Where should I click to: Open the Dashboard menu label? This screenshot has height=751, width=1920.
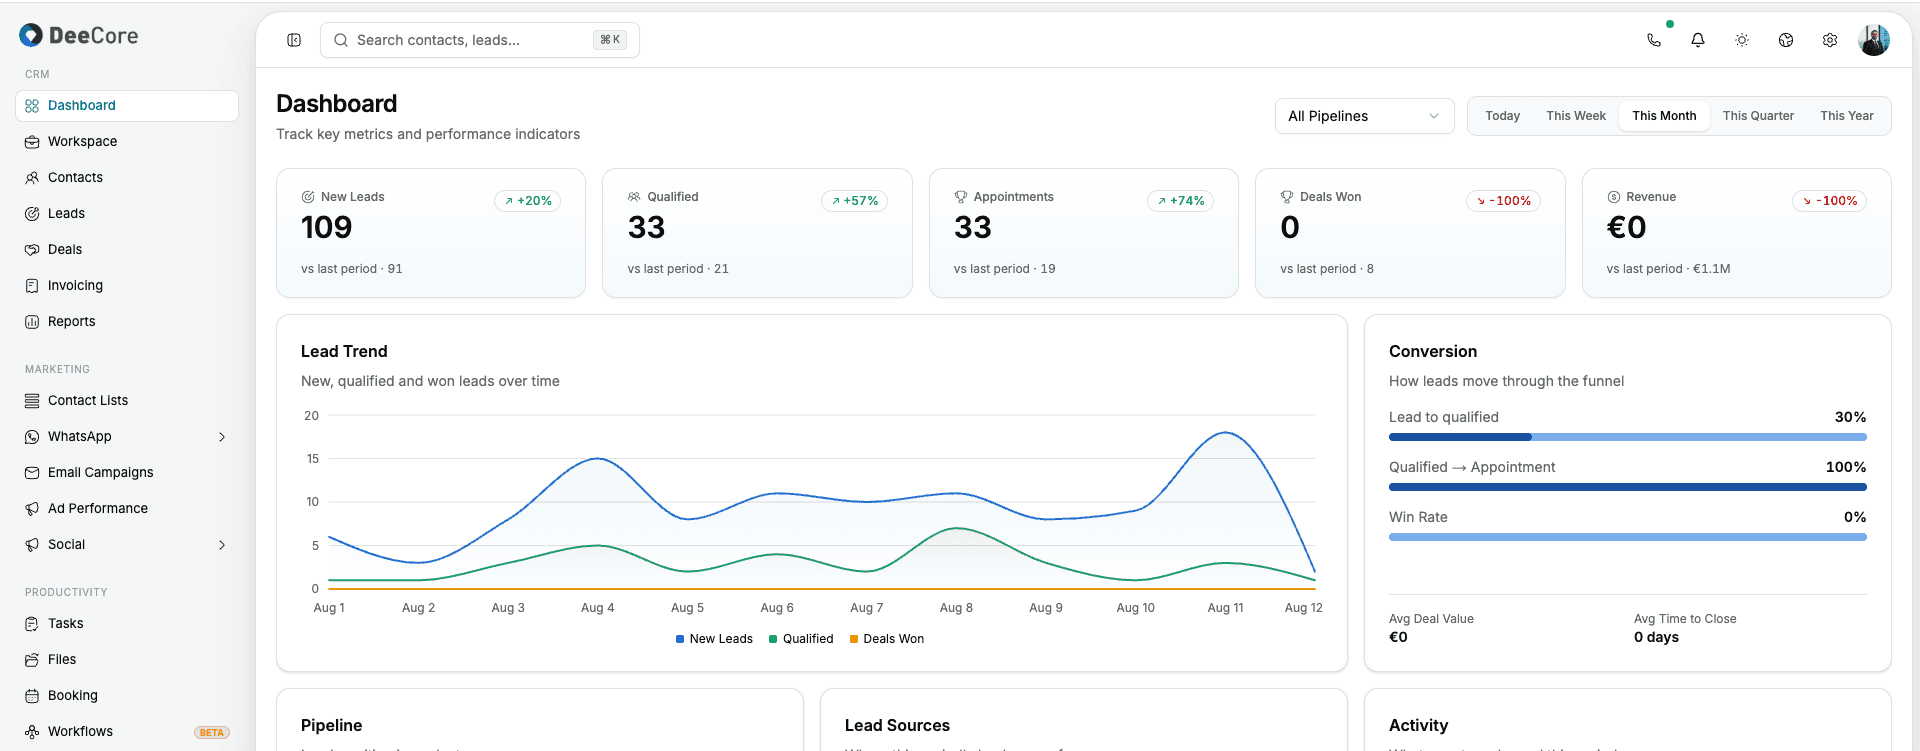point(82,106)
